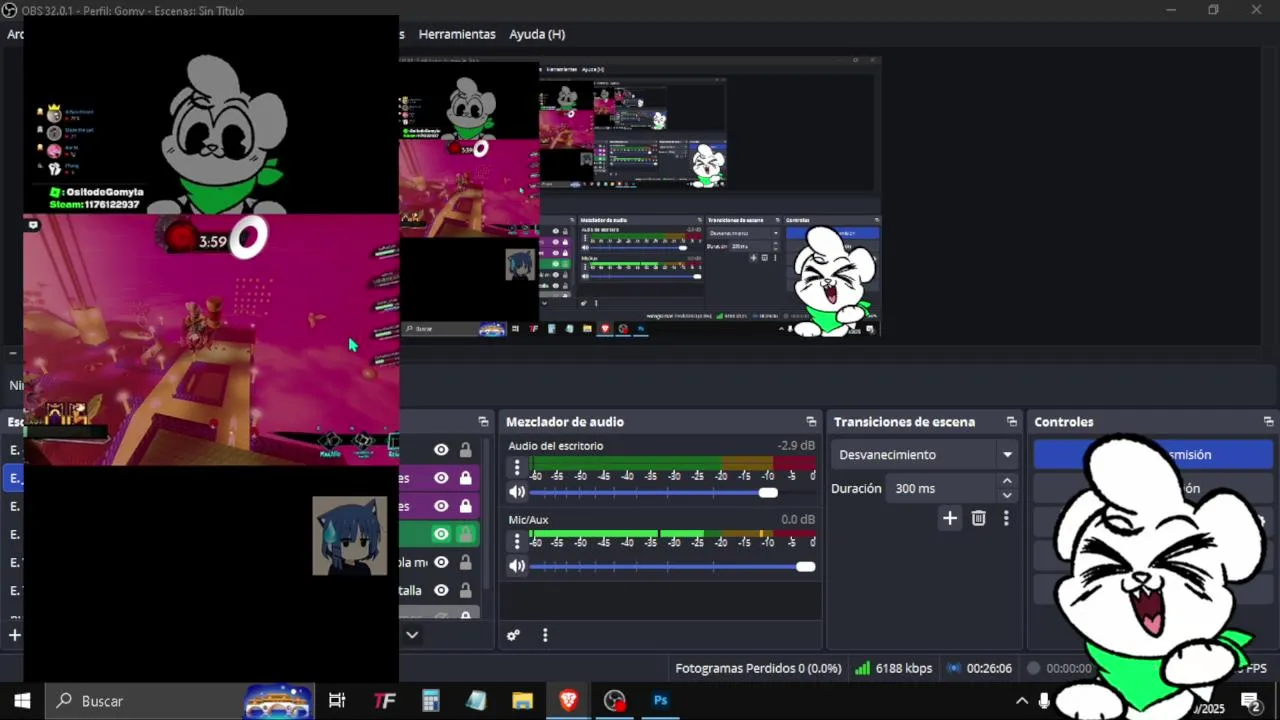
Task: Open the notification center icon
Action: click(1250, 701)
